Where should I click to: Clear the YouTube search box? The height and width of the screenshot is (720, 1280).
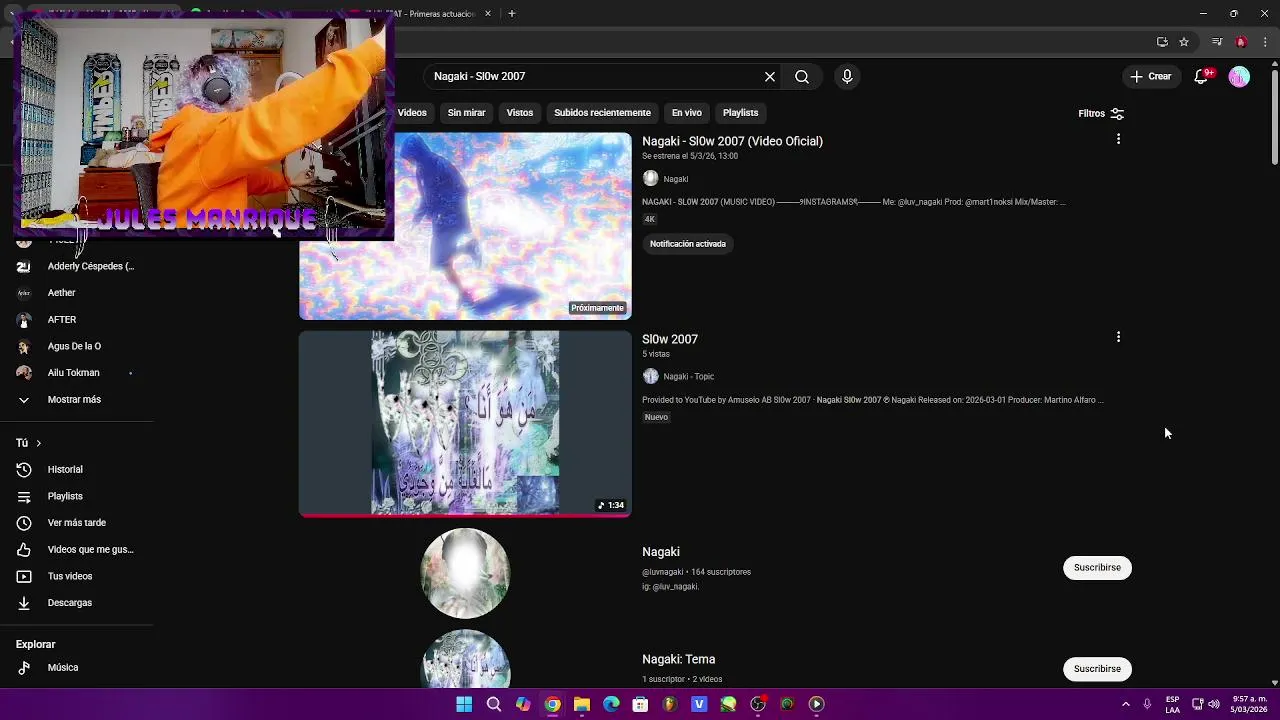(770, 76)
